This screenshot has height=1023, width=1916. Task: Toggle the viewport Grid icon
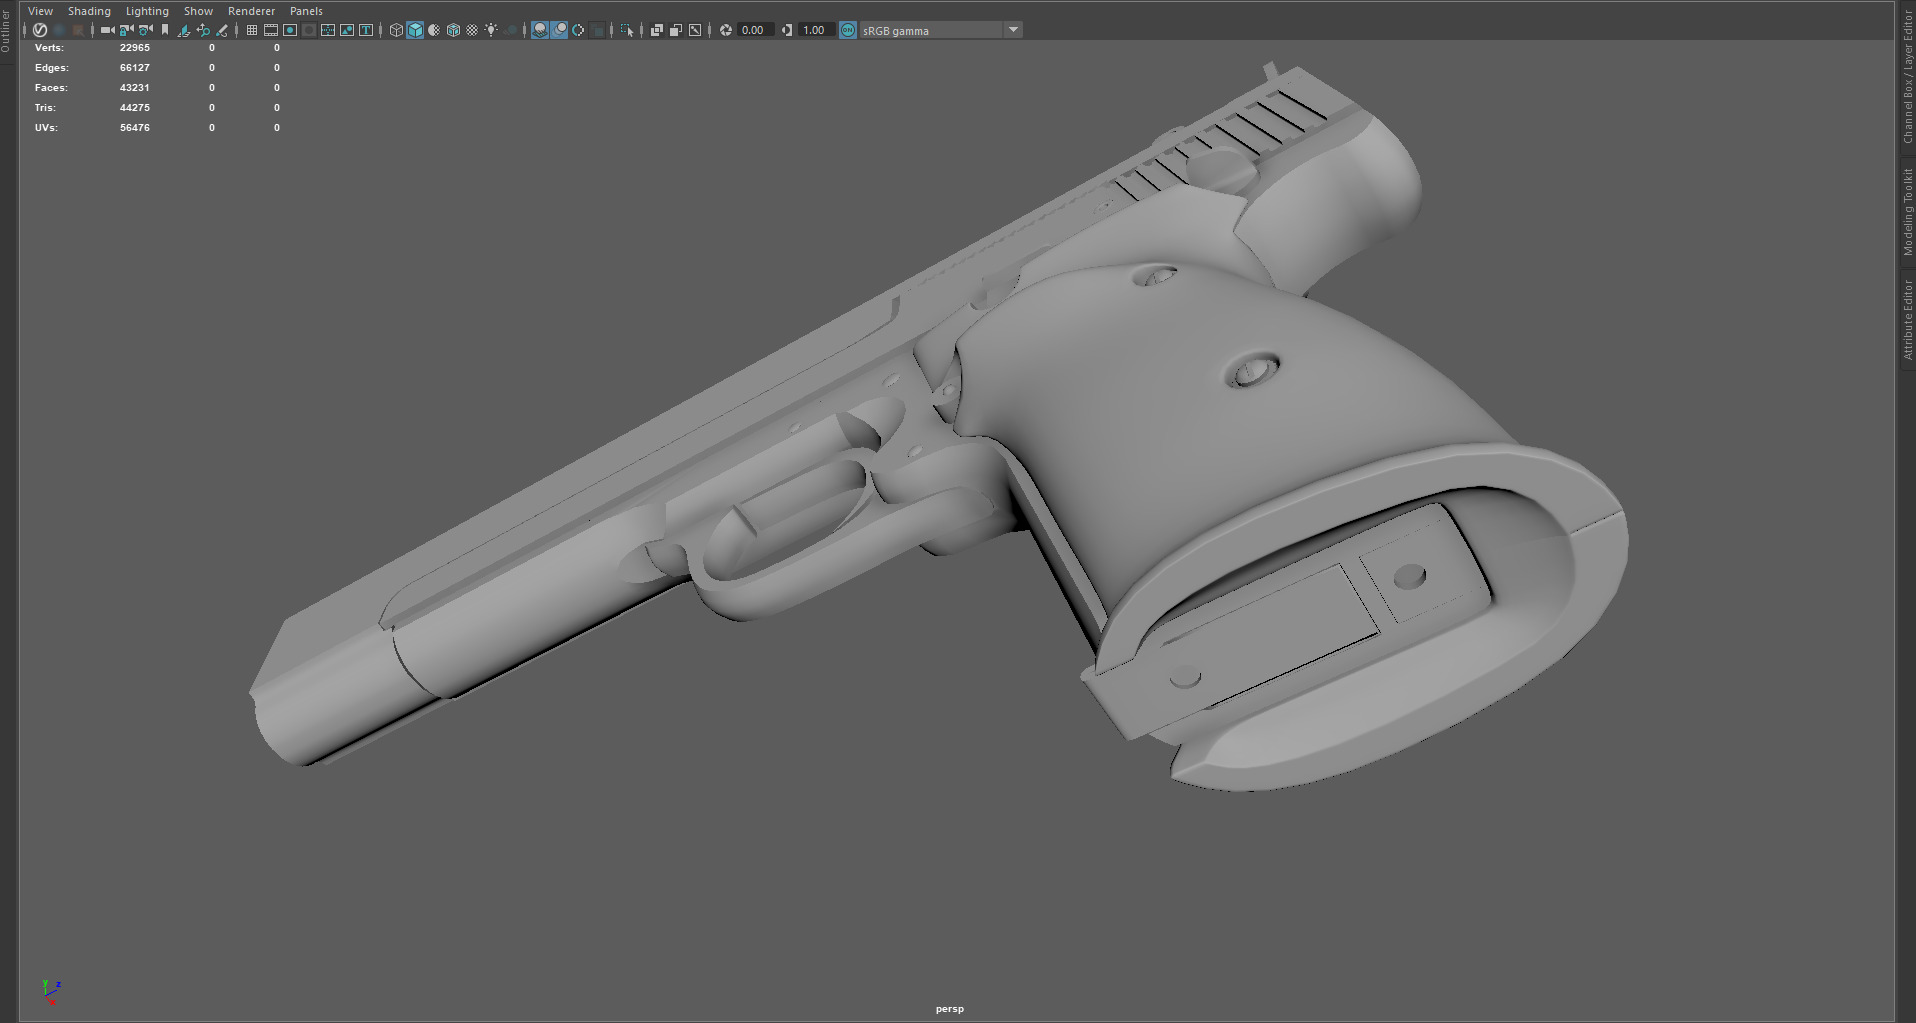[x=252, y=30]
